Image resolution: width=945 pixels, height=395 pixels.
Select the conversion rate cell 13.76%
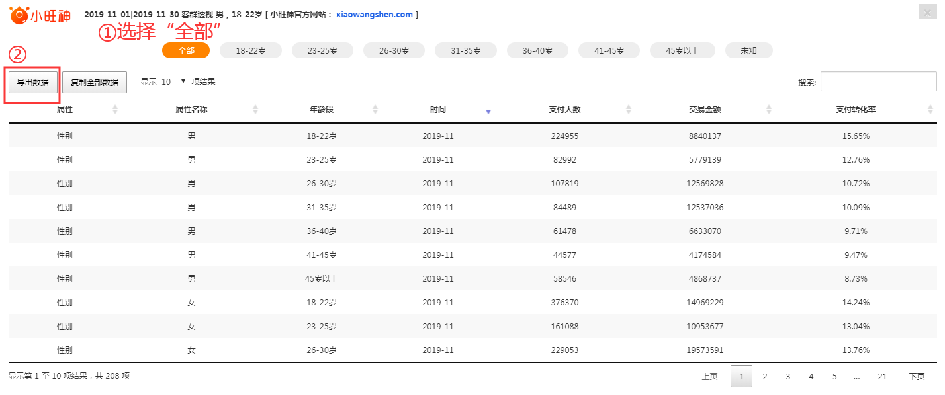click(x=855, y=350)
